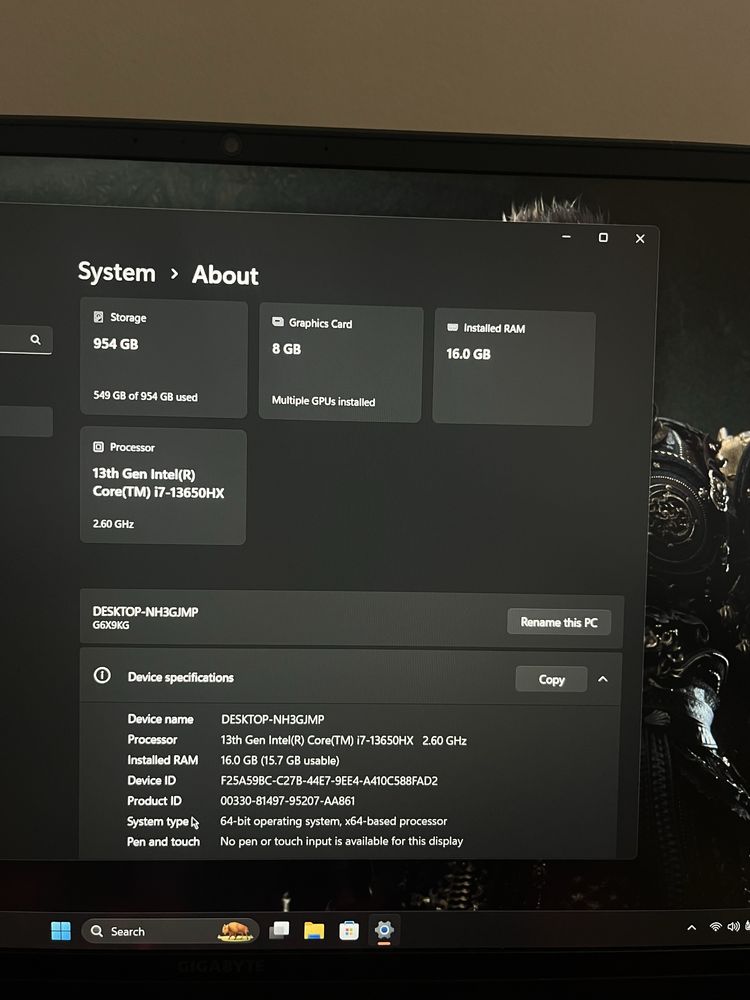This screenshot has width=750, height=1000.
Task: Click '64-bit operating system, x64-based processor' text
Action: 334,821
